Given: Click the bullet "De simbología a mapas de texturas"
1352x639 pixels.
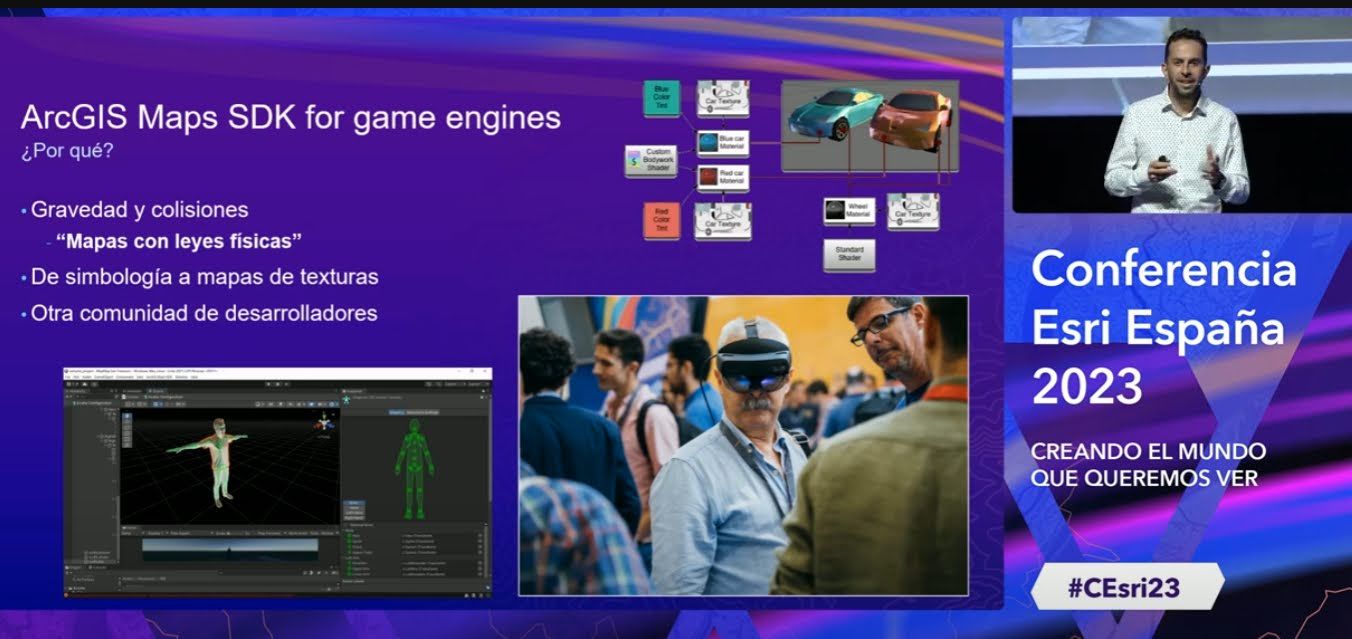Looking at the screenshot, I should tap(204, 276).
